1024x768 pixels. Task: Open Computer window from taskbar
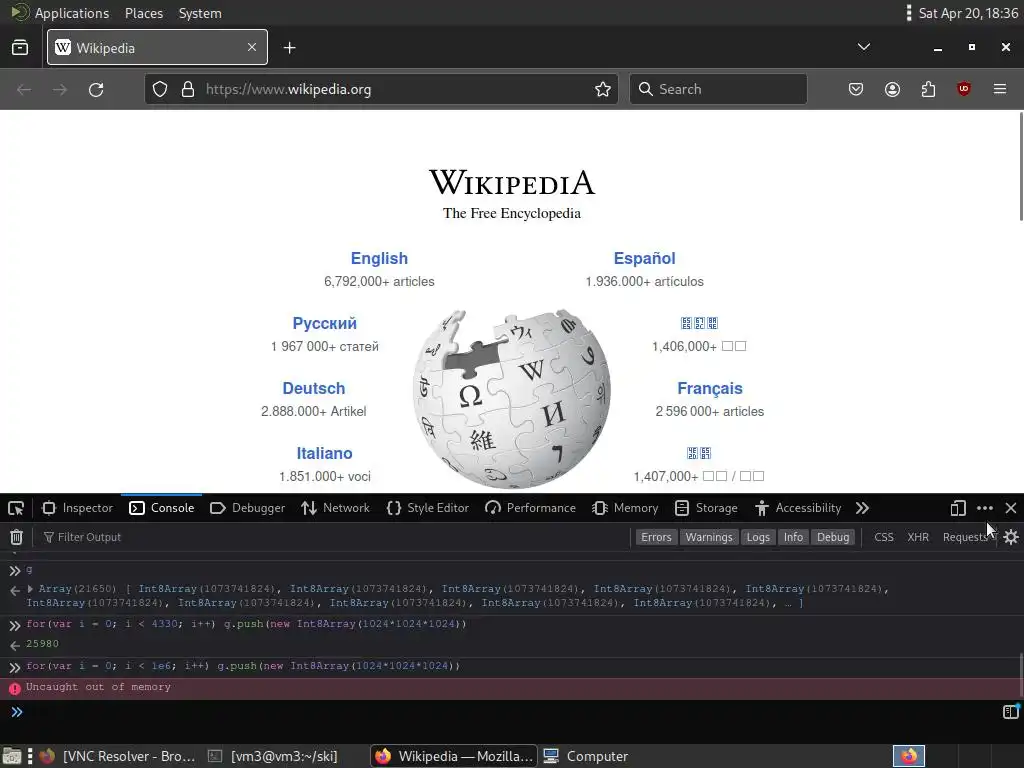[x=586, y=756]
